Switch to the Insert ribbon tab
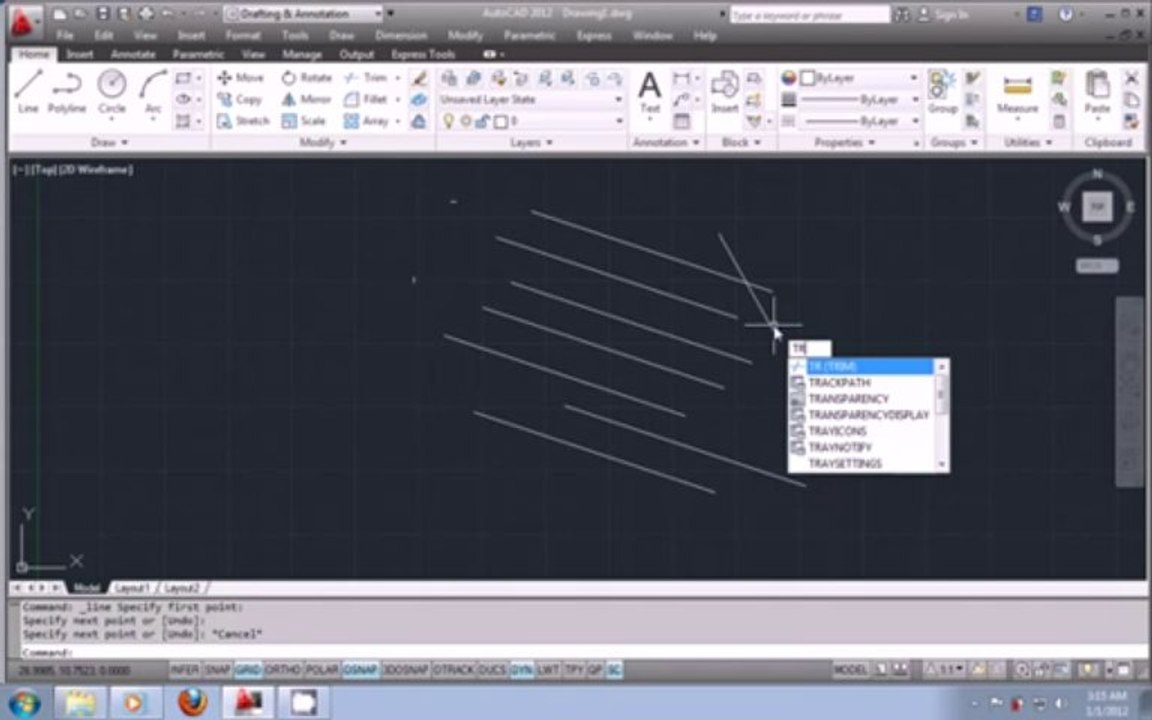The height and width of the screenshot is (720, 1152). click(79, 54)
